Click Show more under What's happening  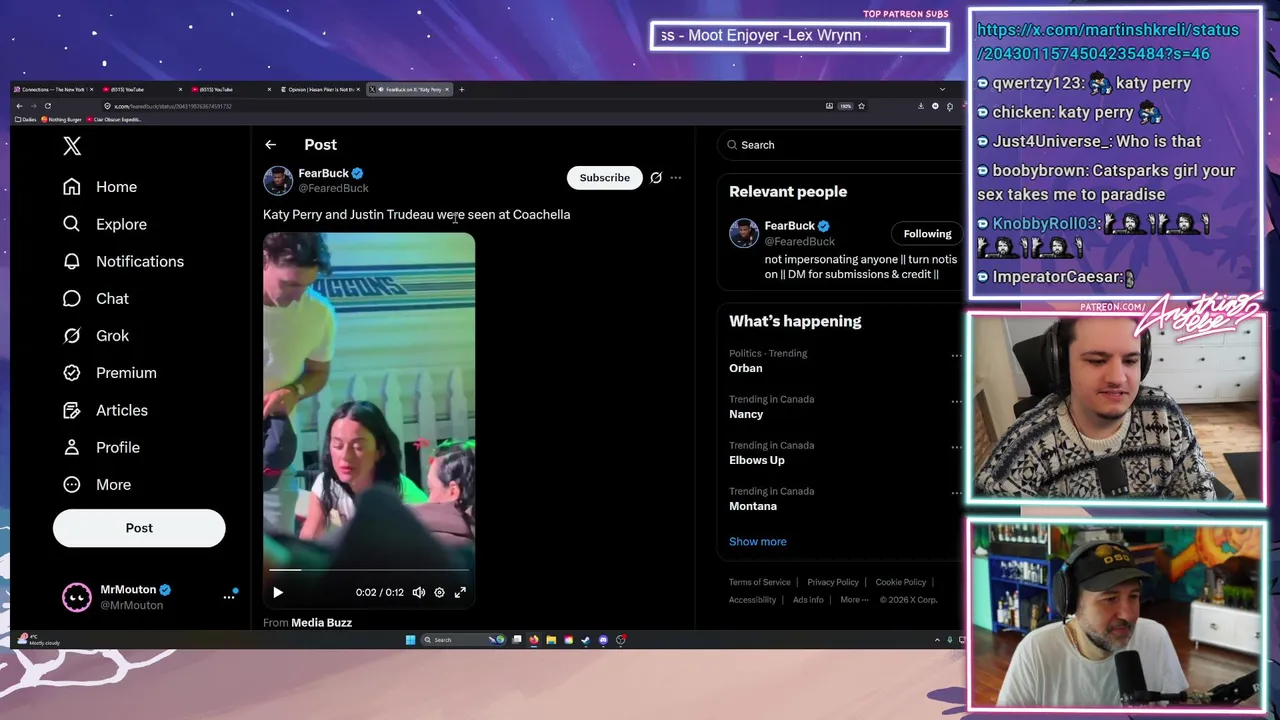coord(758,541)
